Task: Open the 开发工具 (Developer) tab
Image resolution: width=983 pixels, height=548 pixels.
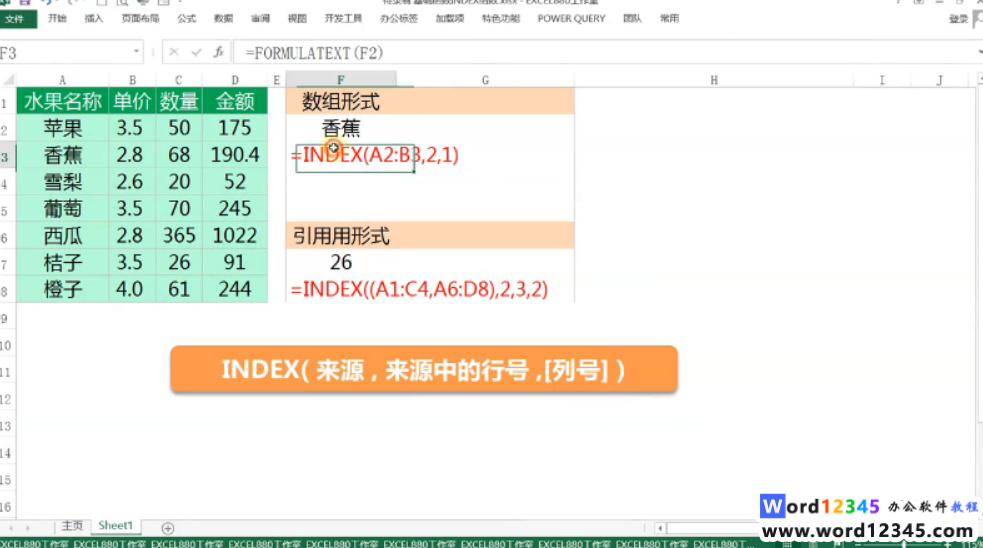Action: pos(343,18)
